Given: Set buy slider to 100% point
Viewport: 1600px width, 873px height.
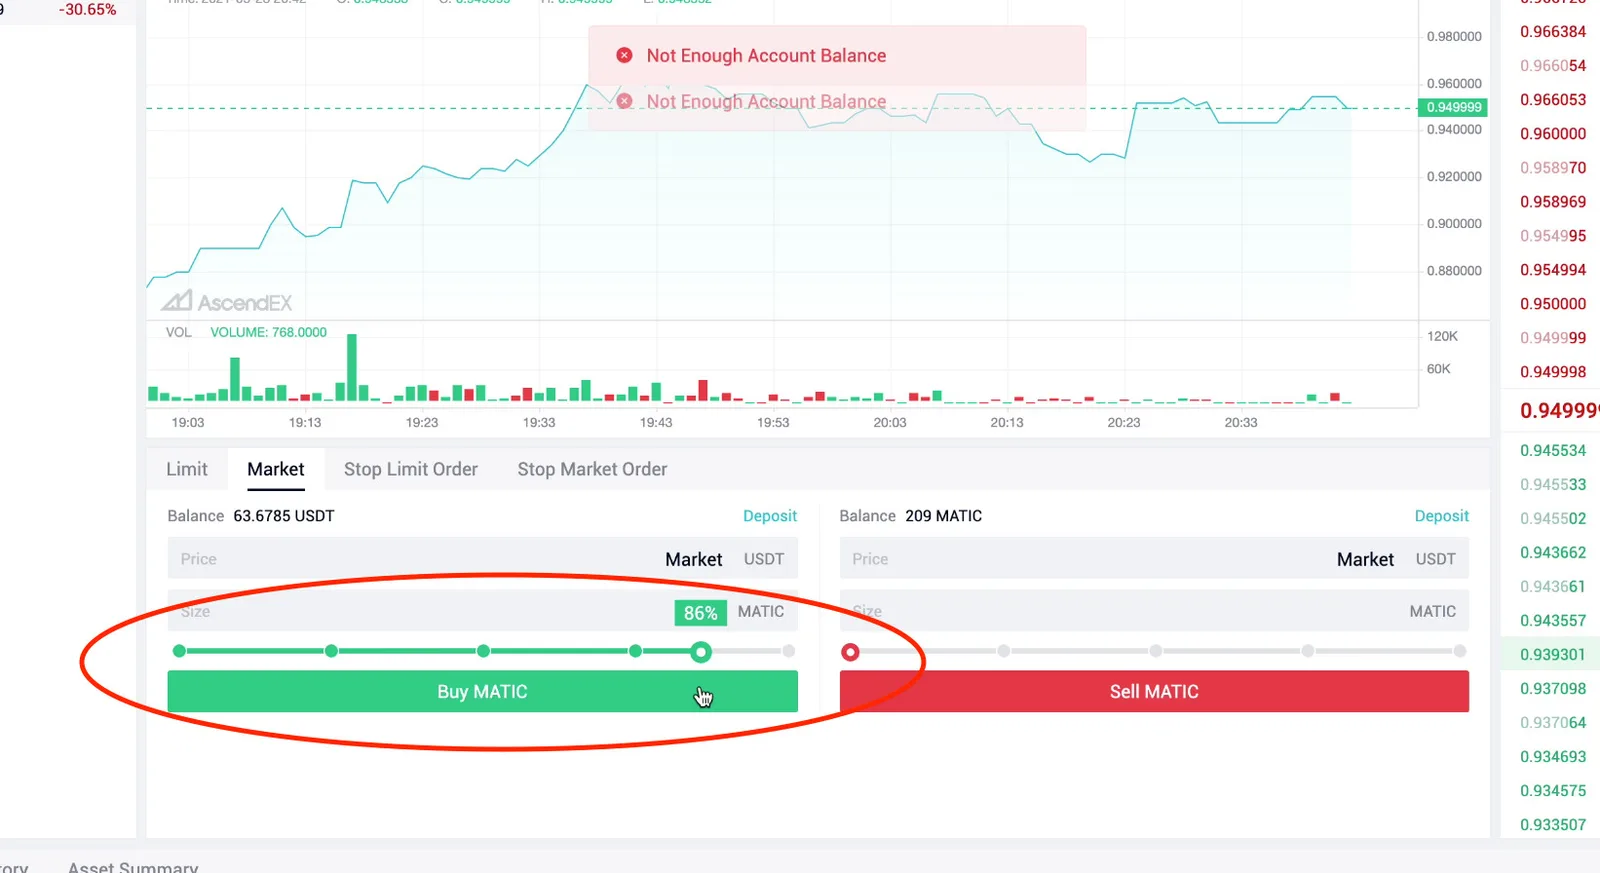Looking at the screenshot, I should [789, 651].
